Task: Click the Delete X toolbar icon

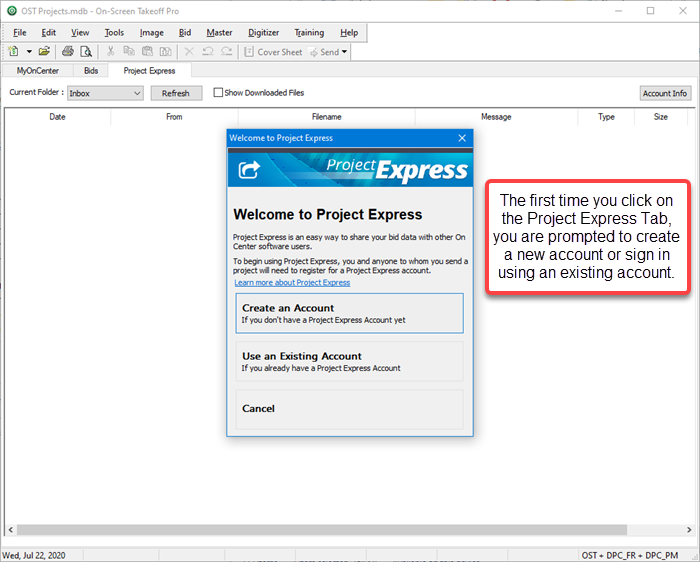Action: point(189,51)
